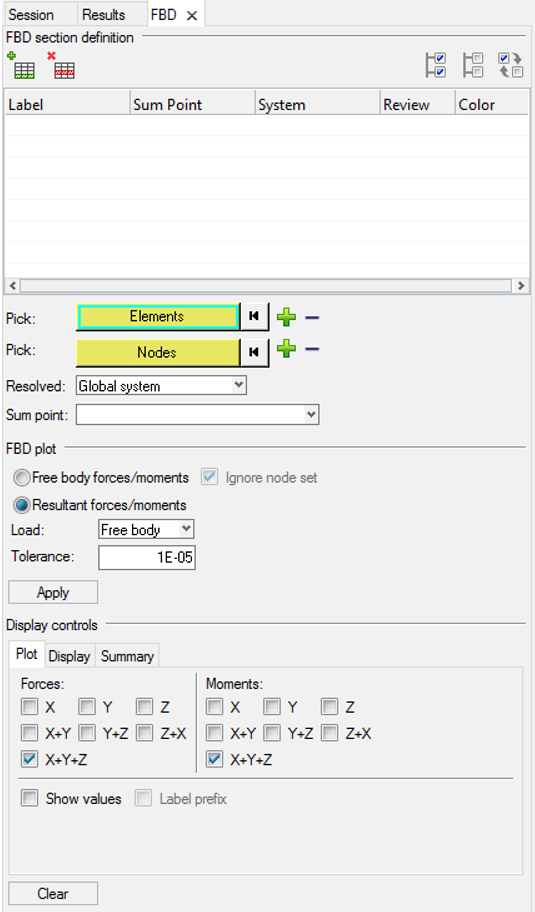535x912 pixels.
Task: Enable the Moments X+Y checkbox
Action: point(215,733)
